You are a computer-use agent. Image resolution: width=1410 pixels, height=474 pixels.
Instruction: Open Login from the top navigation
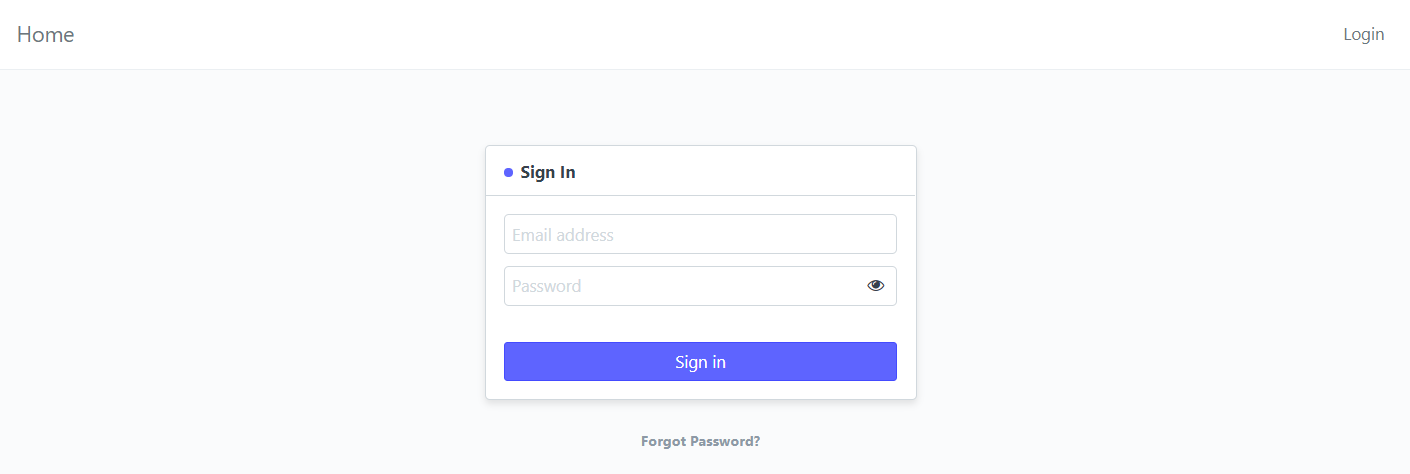(x=1363, y=34)
